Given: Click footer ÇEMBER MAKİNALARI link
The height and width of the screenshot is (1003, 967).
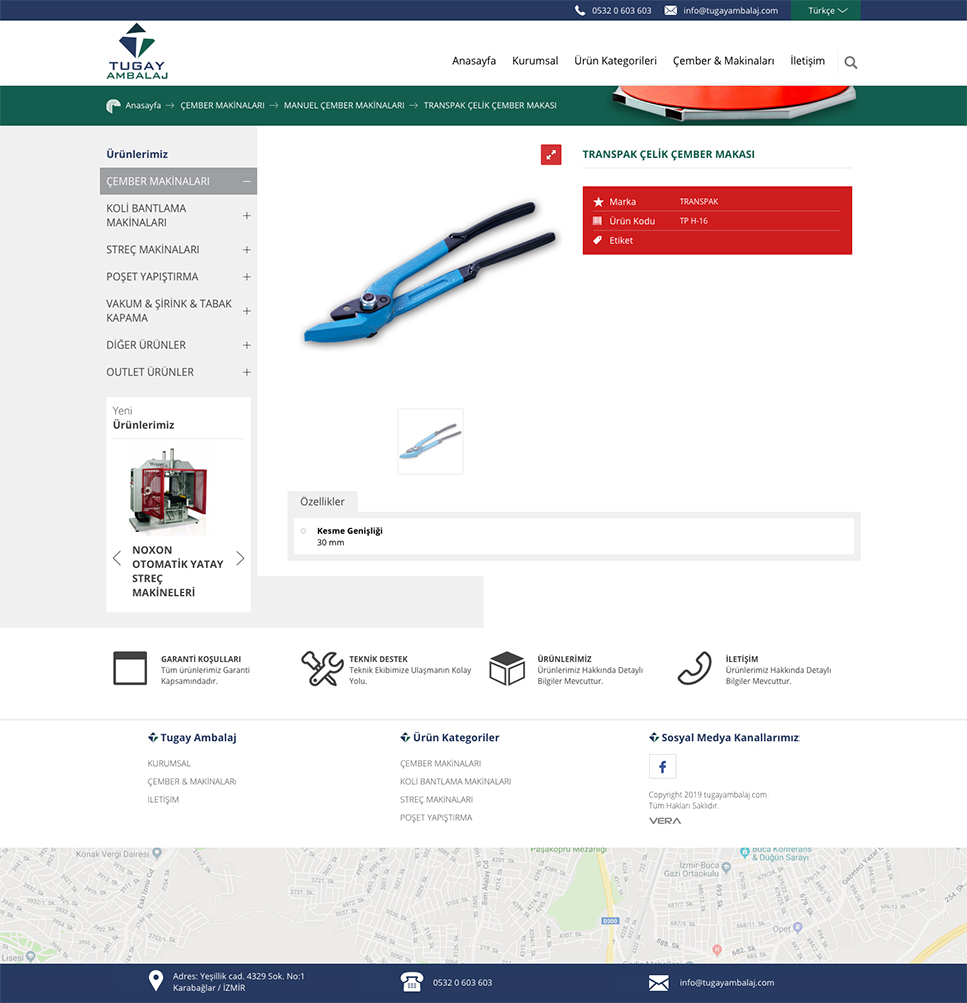Looking at the screenshot, I should point(441,764).
